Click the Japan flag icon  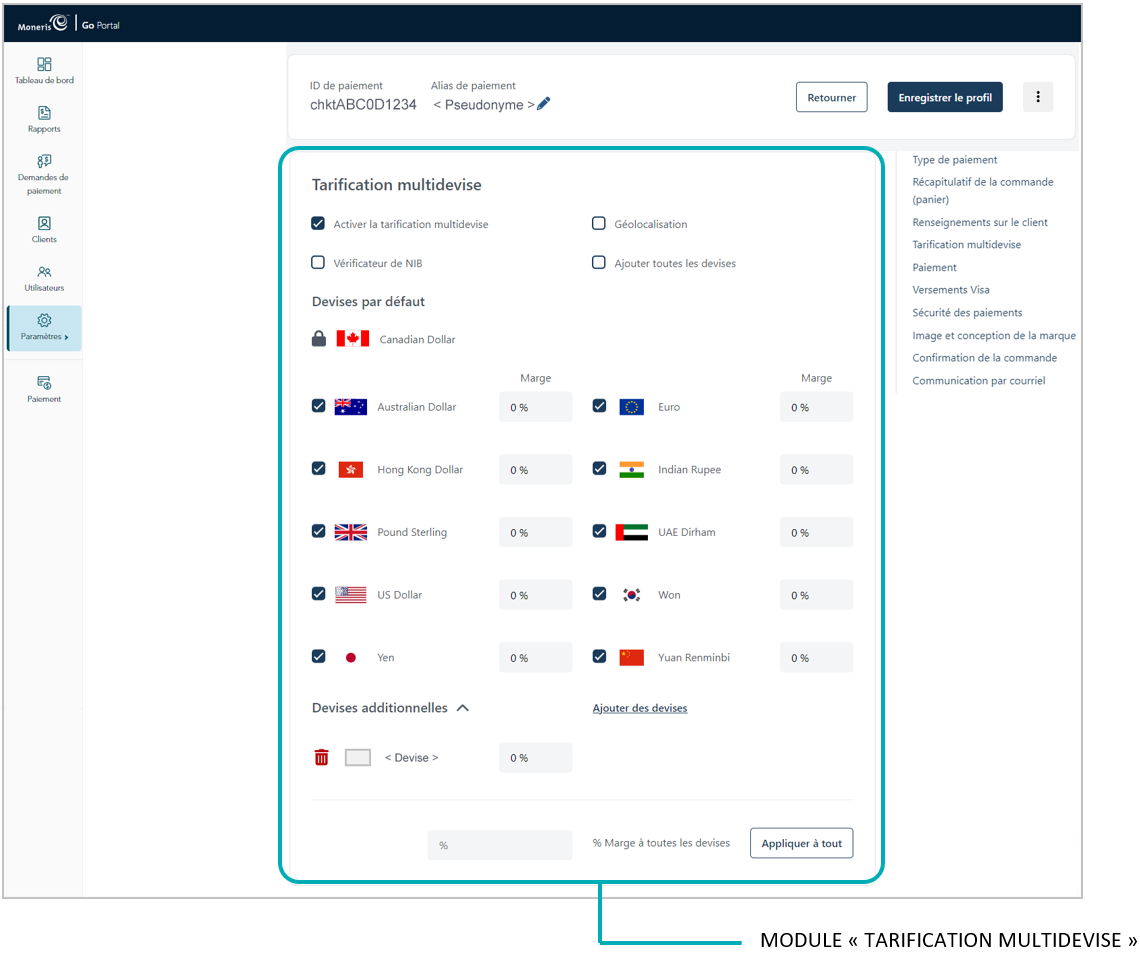click(350, 657)
